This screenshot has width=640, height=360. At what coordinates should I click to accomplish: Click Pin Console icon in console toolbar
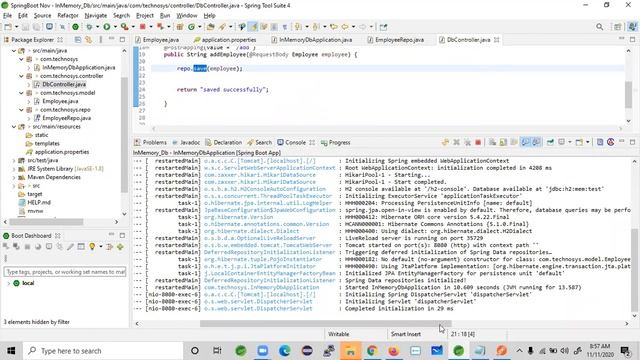(x=550, y=142)
